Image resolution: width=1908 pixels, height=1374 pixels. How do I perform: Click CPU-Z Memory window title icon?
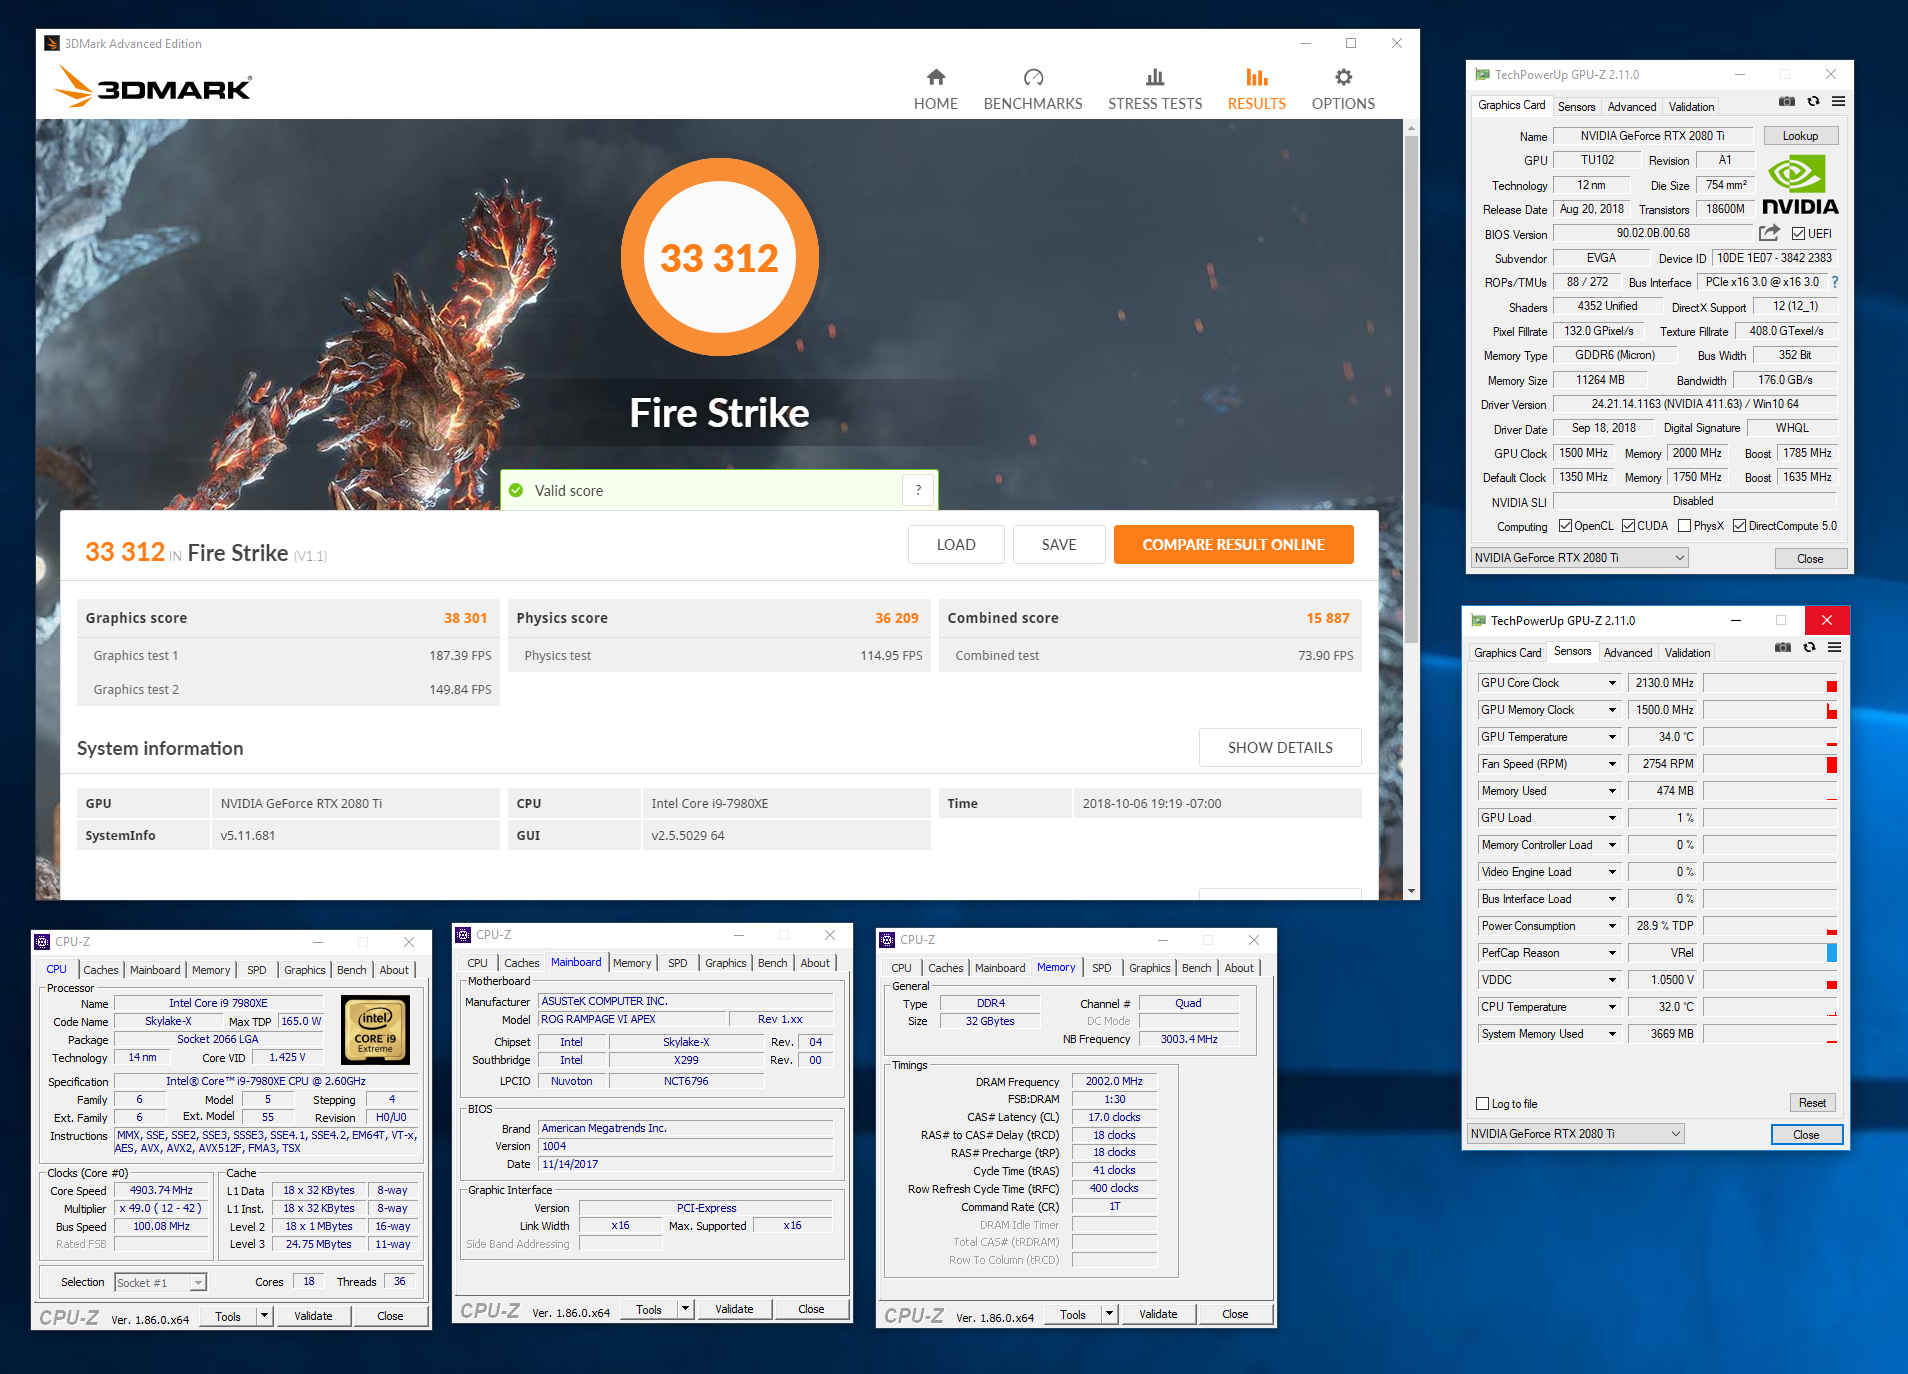(x=887, y=940)
